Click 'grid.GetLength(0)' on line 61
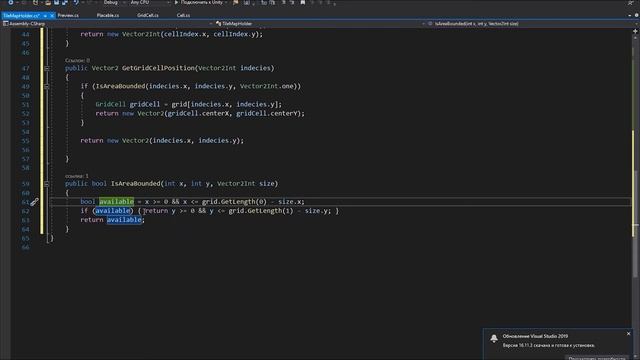 point(234,202)
